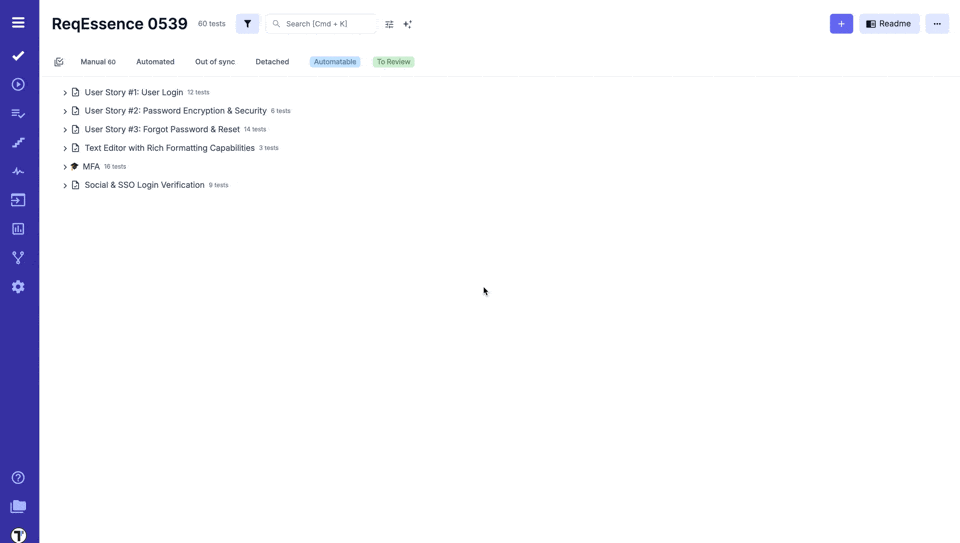Viewport: 960px width, 543px height.
Task: Switch to the Out of sync tab
Action: (x=215, y=62)
